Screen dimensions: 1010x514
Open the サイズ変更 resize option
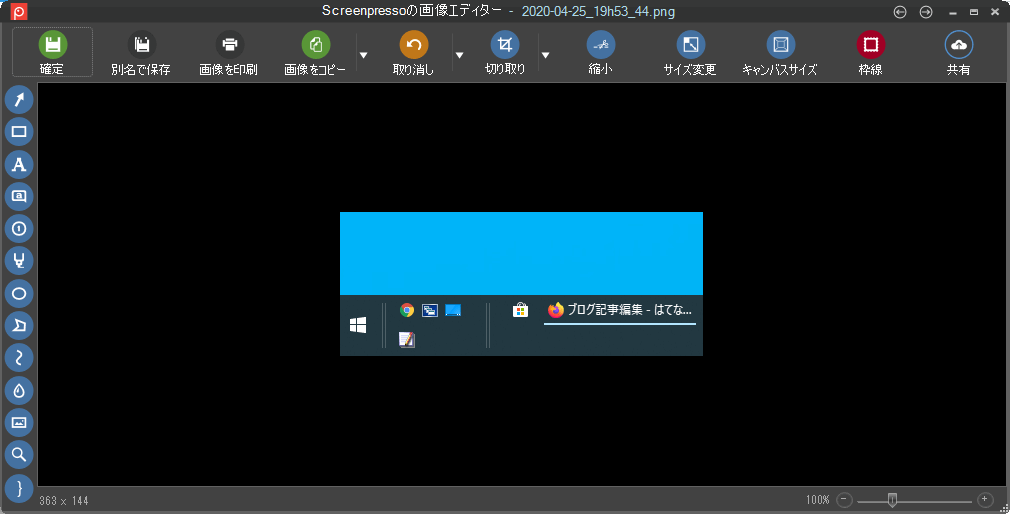click(690, 52)
